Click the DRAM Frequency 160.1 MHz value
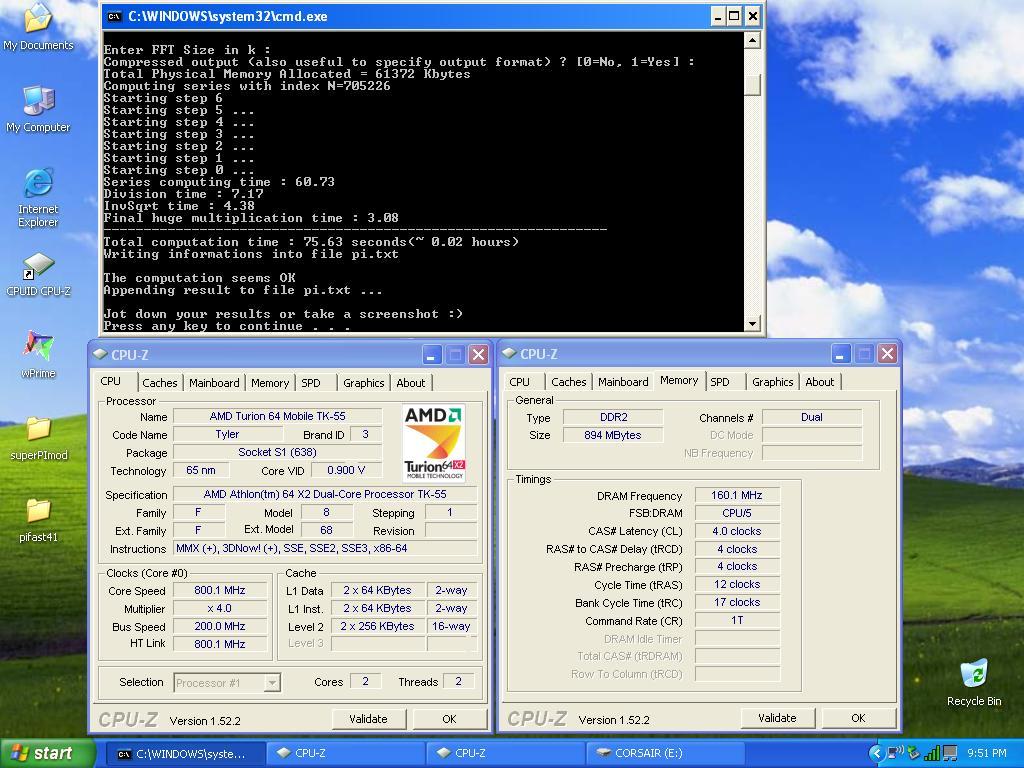 point(737,495)
